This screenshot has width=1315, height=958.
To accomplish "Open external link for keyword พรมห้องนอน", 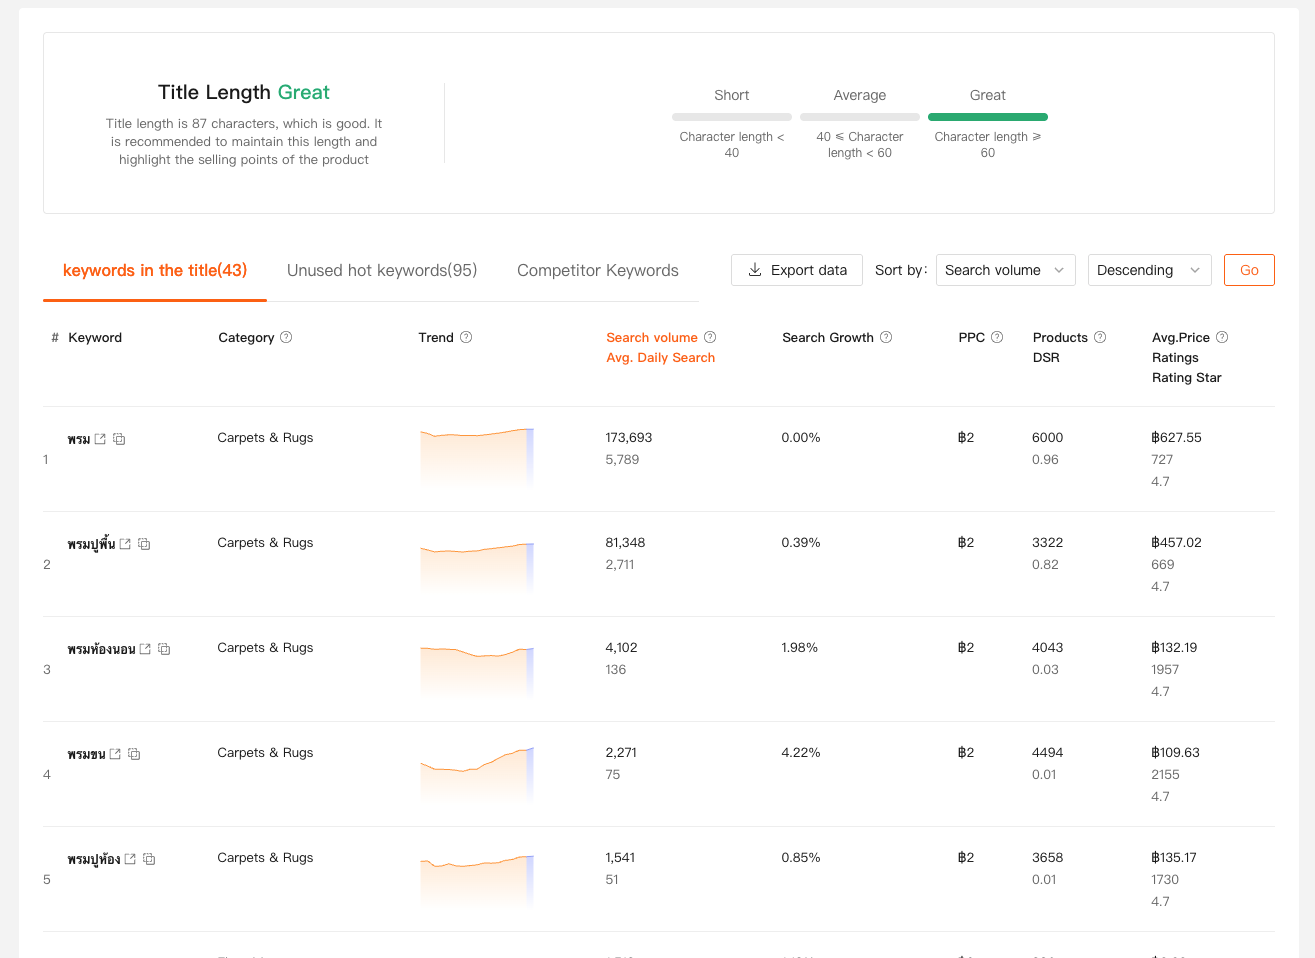I will coord(145,649).
